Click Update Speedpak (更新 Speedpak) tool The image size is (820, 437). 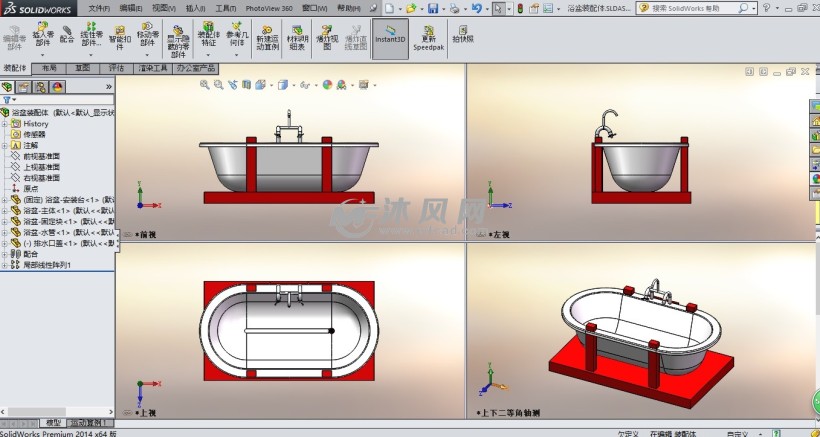pos(428,38)
